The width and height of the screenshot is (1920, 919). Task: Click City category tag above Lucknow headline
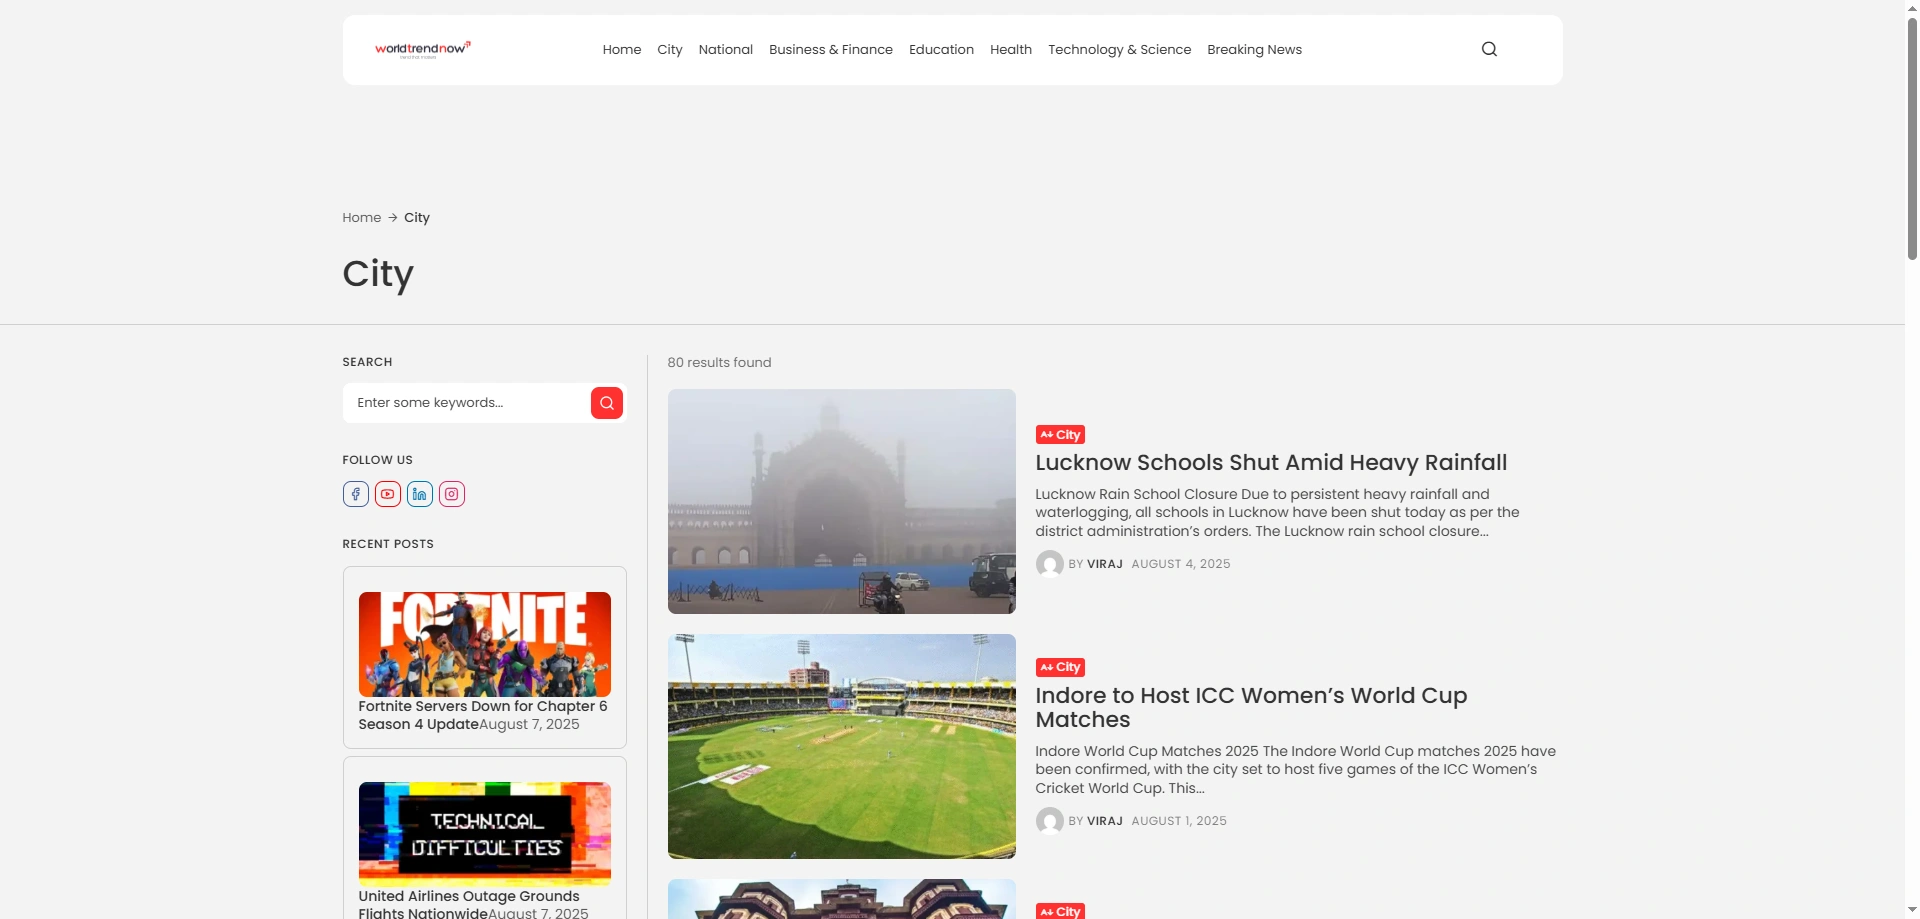pyautogui.click(x=1060, y=435)
